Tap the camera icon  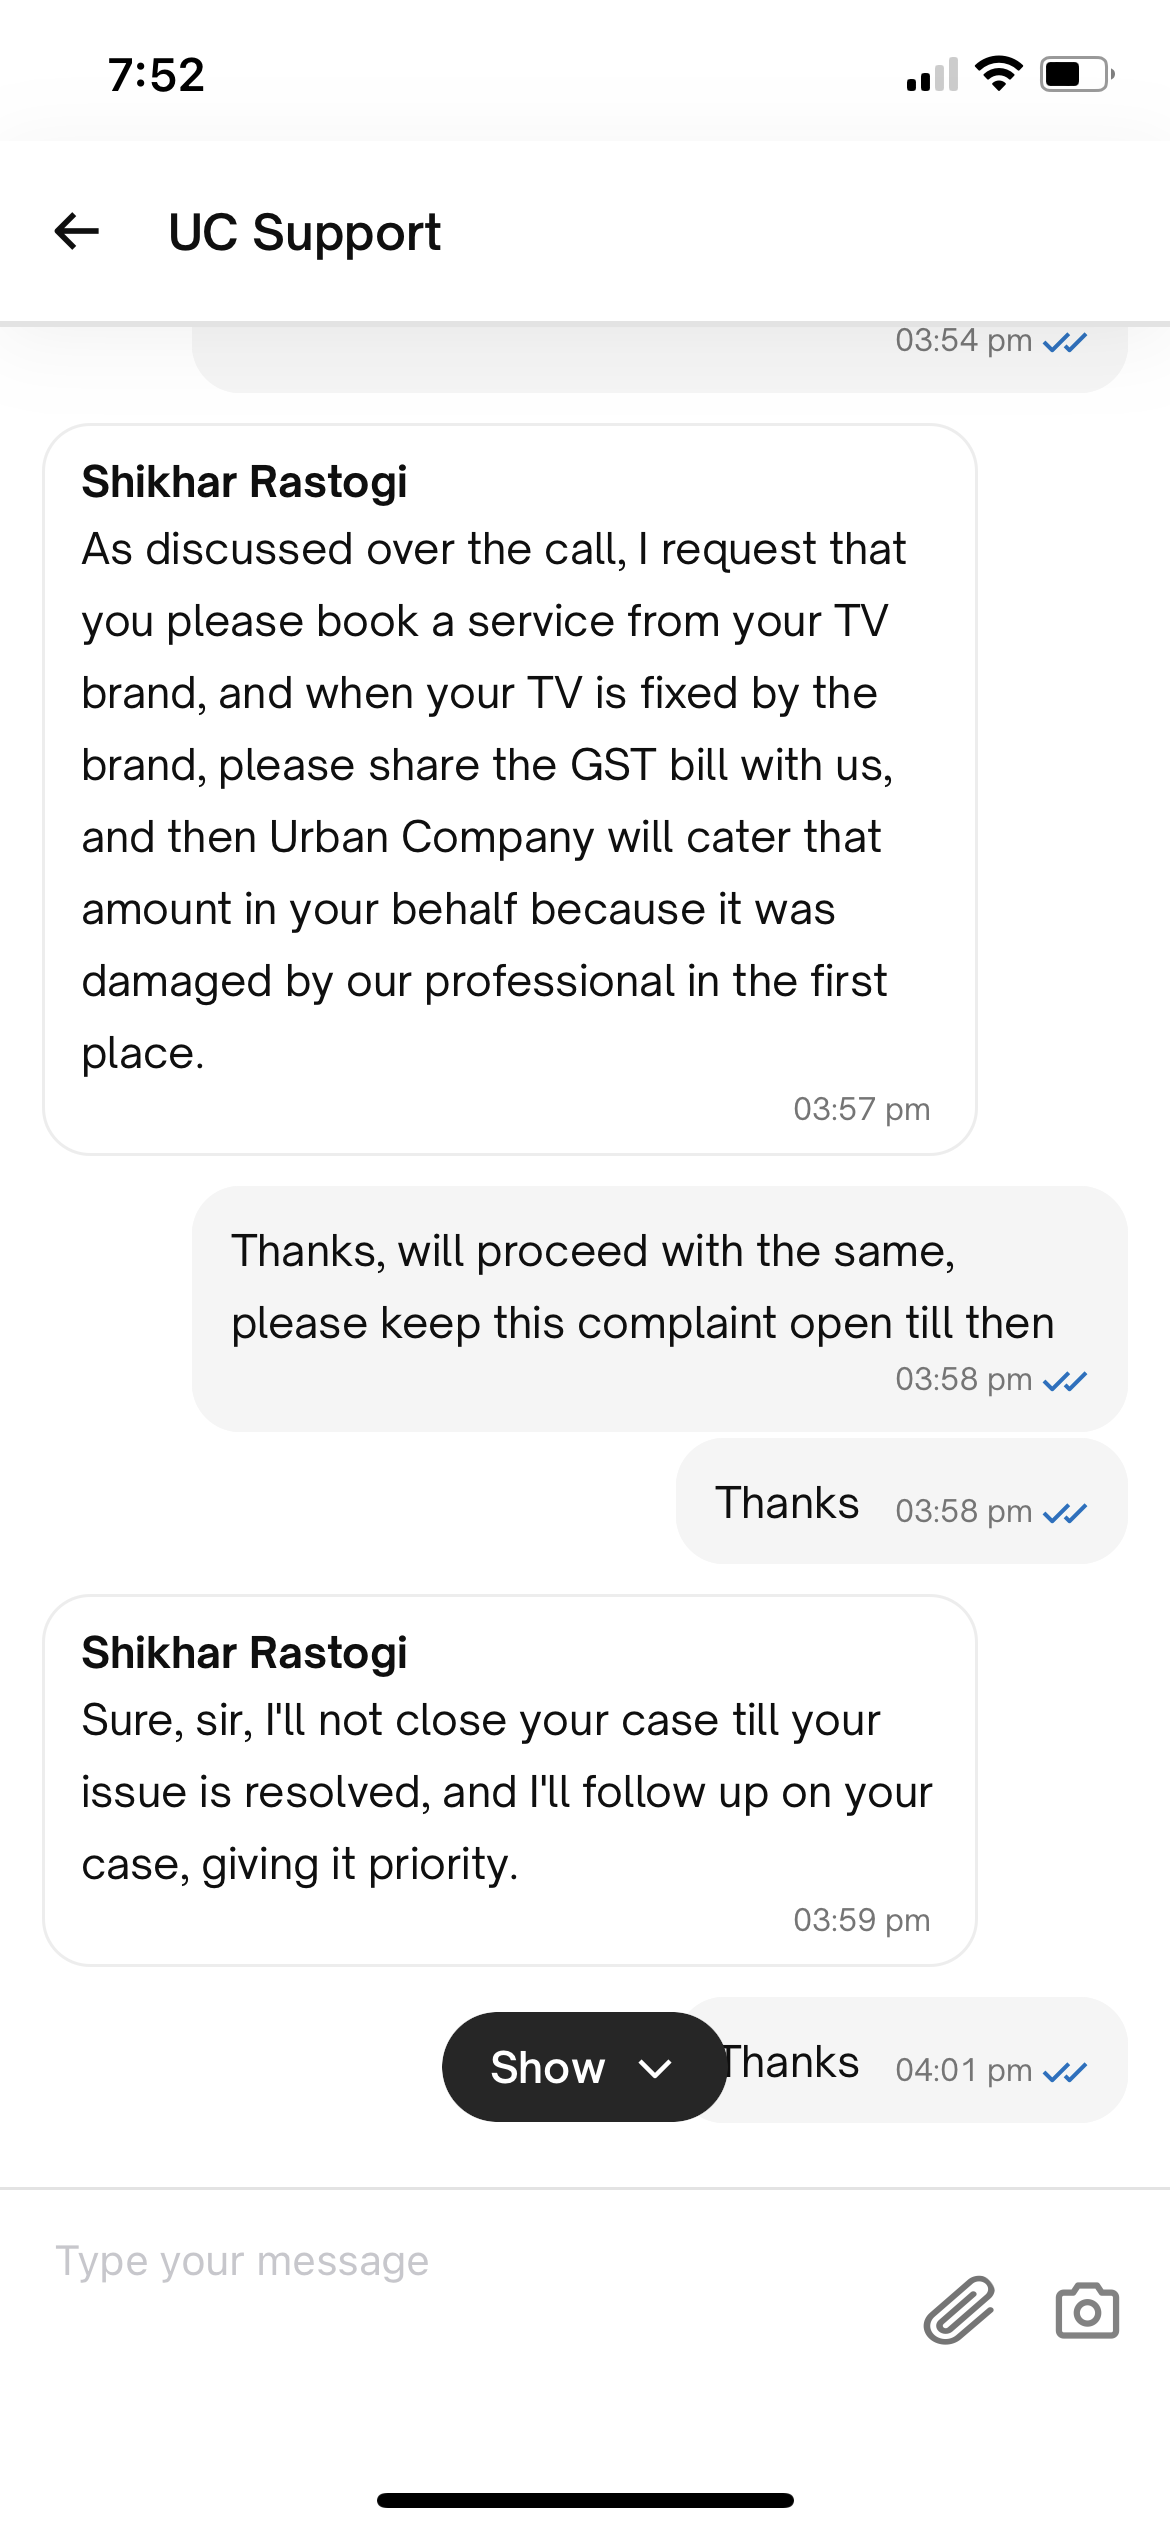pos(1087,2310)
